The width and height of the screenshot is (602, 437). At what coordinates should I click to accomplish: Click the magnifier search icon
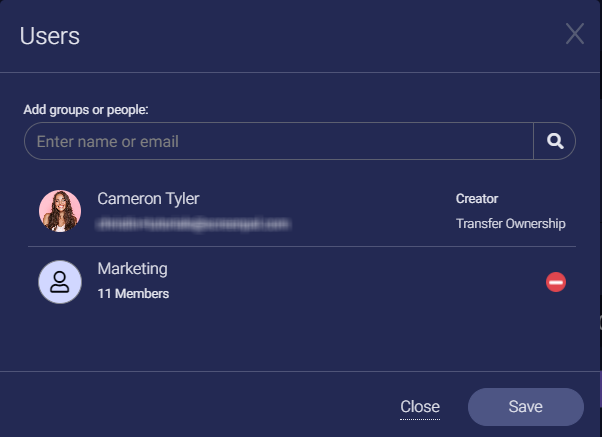555,141
